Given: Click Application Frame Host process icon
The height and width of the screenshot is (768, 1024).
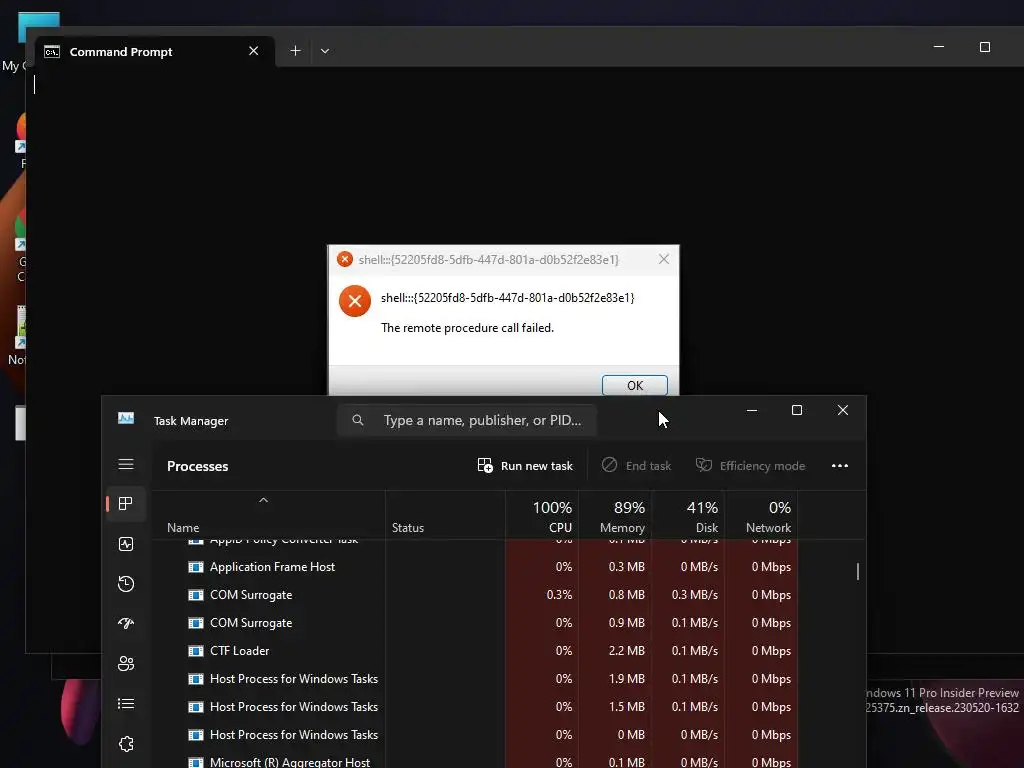Looking at the screenshot, I should click(195, 567).
